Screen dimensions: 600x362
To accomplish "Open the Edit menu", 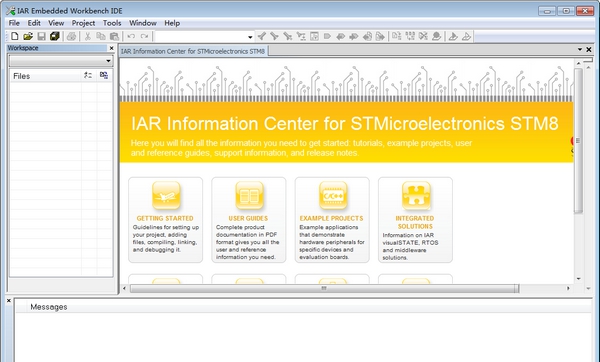I will 34,23.
